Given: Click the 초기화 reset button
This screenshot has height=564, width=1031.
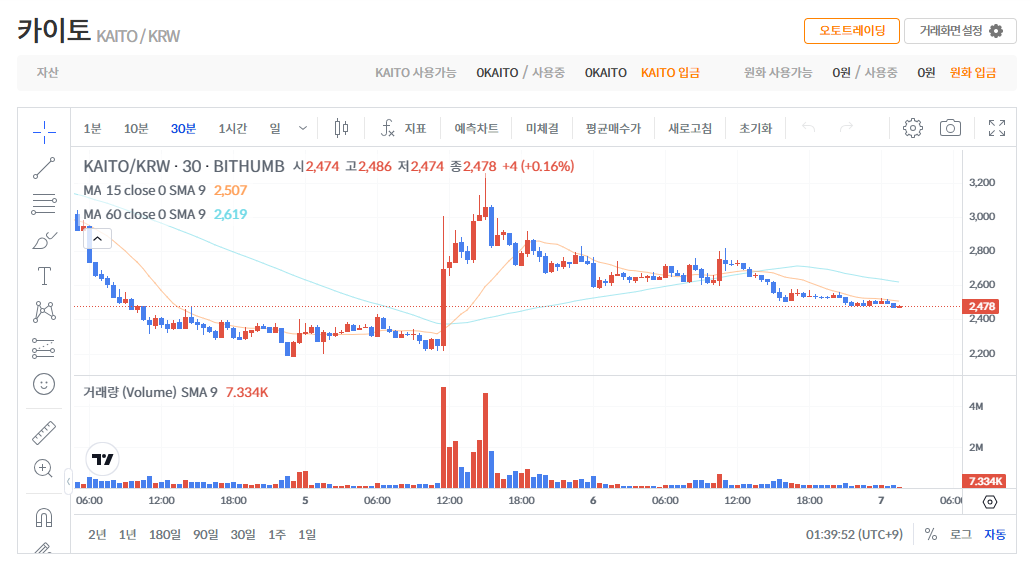Looking at the screenshot, I should 755,128.
